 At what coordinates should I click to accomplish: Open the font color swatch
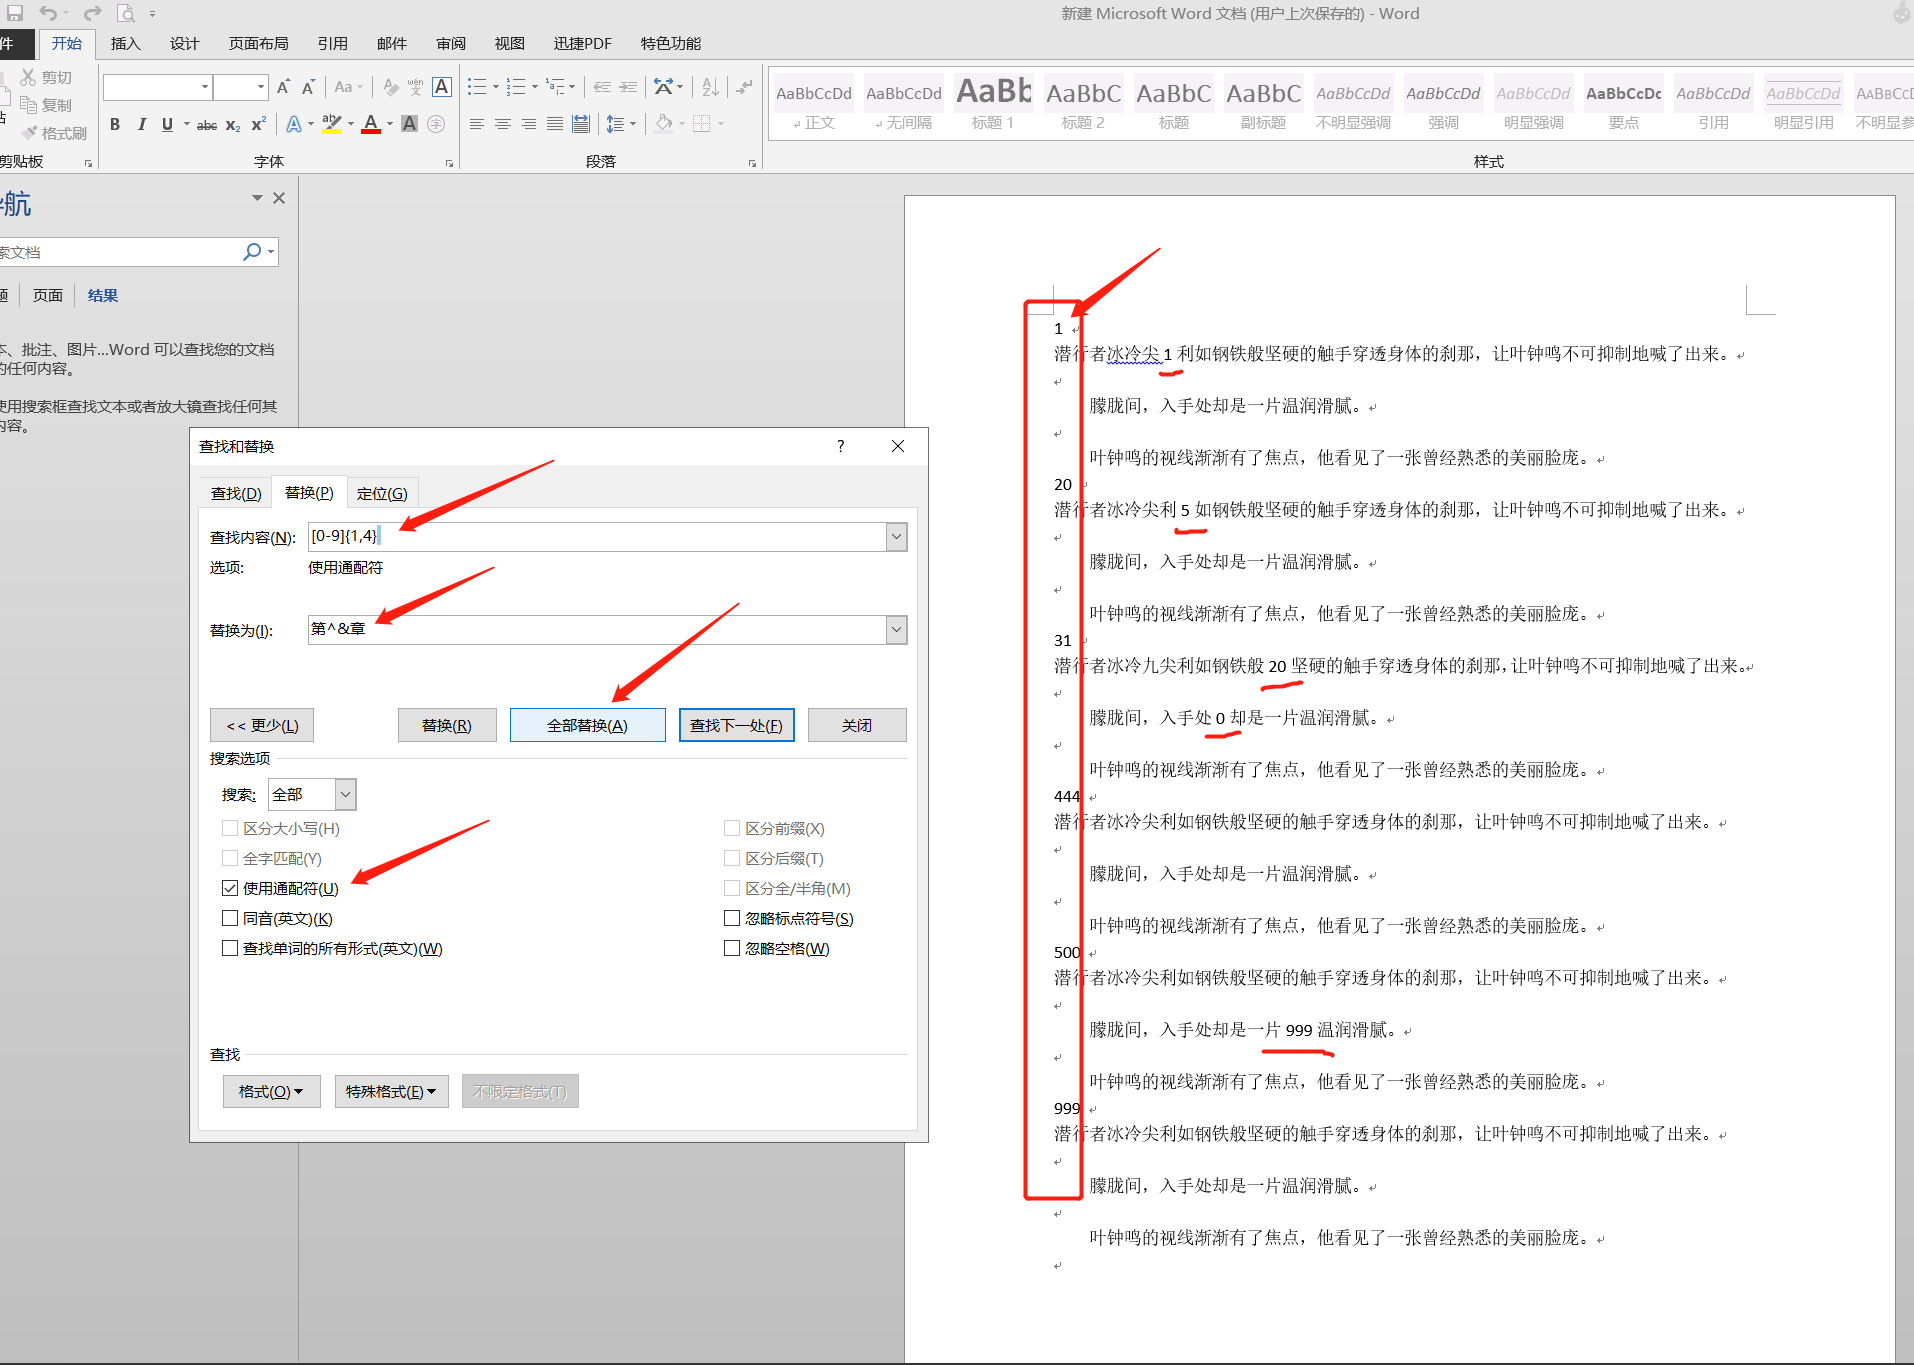click(371, 124)
